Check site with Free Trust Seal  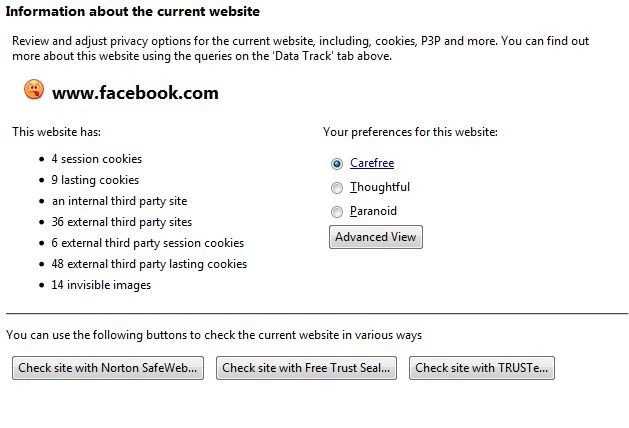306,368
